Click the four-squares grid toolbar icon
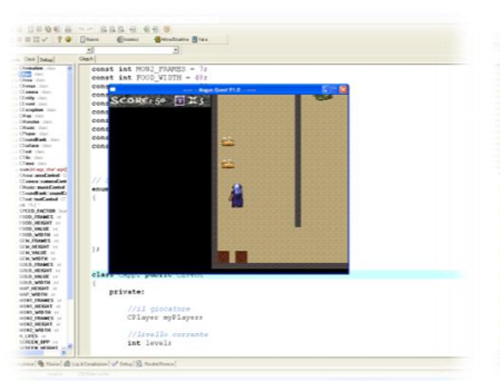Viewport: 500px width, 381px height. [x=36, y=39]
